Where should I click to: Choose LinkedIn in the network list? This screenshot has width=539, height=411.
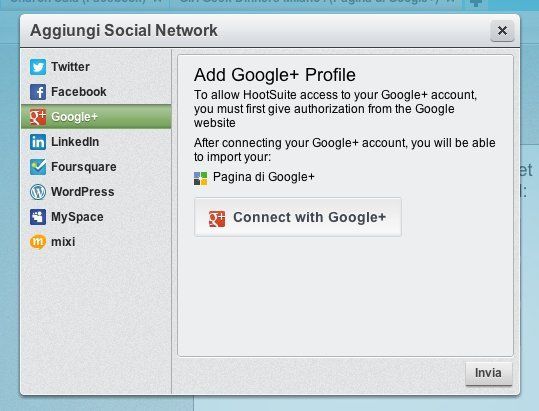click(96, 142)
